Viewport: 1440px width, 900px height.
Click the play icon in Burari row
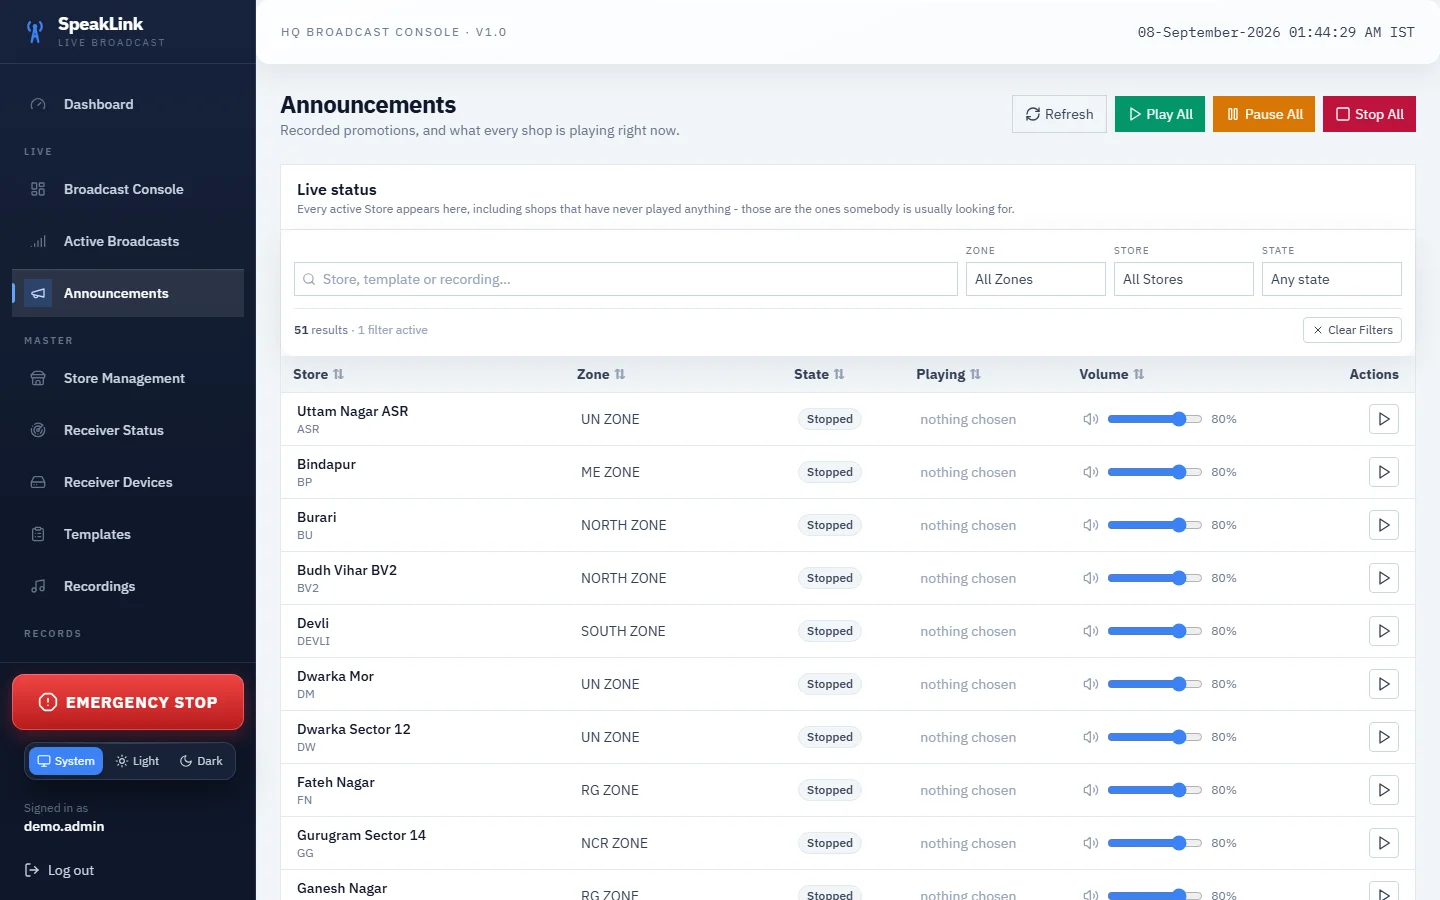[x=1384, y=525]
